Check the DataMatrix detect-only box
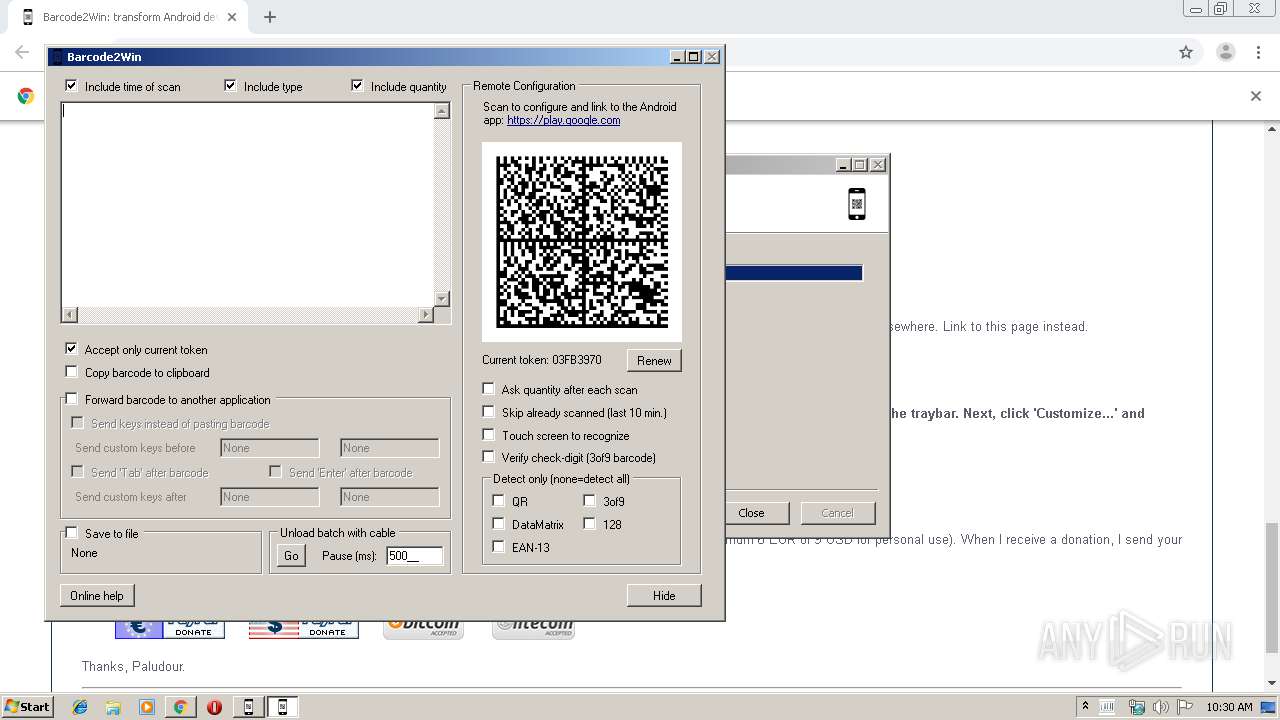The width and height of the screenshot is (1280, 720). click(498, 524)
